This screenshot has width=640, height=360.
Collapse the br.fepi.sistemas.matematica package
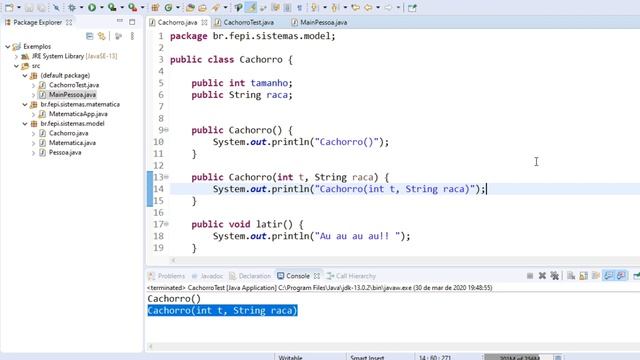pyautogui.click(x=25, y=104)
